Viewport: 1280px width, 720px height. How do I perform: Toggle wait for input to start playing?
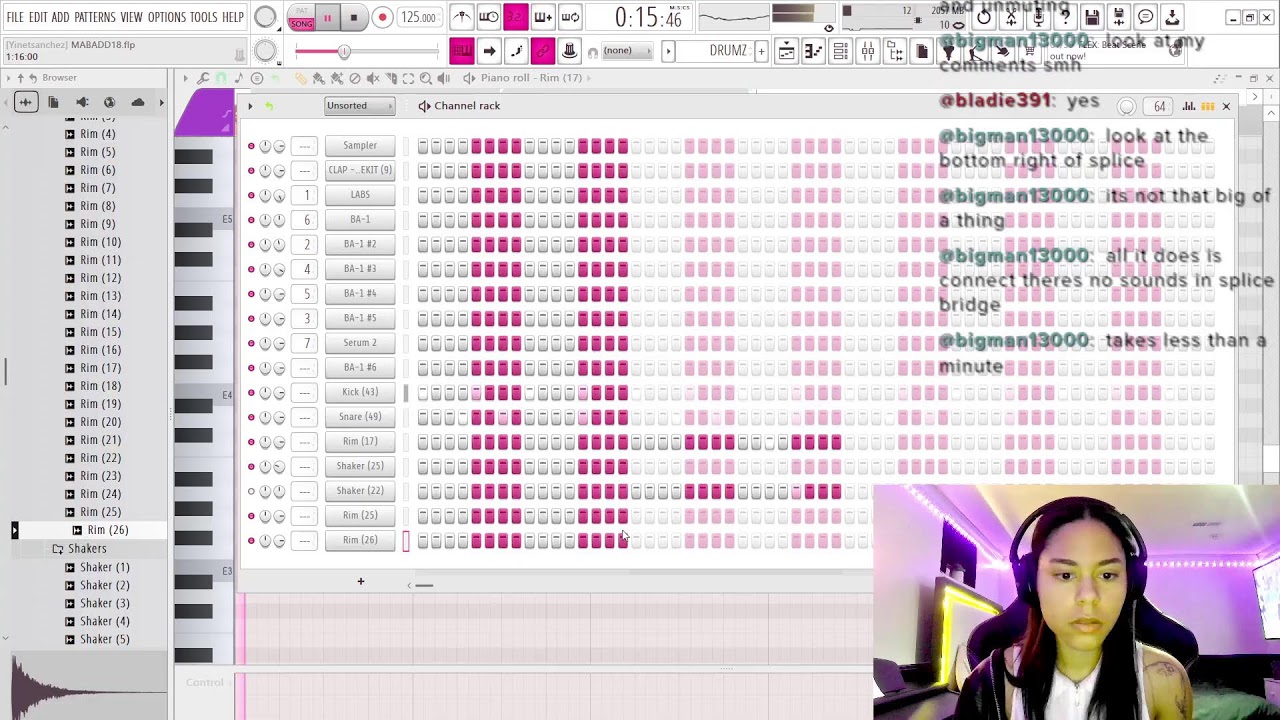pos(489,17)
